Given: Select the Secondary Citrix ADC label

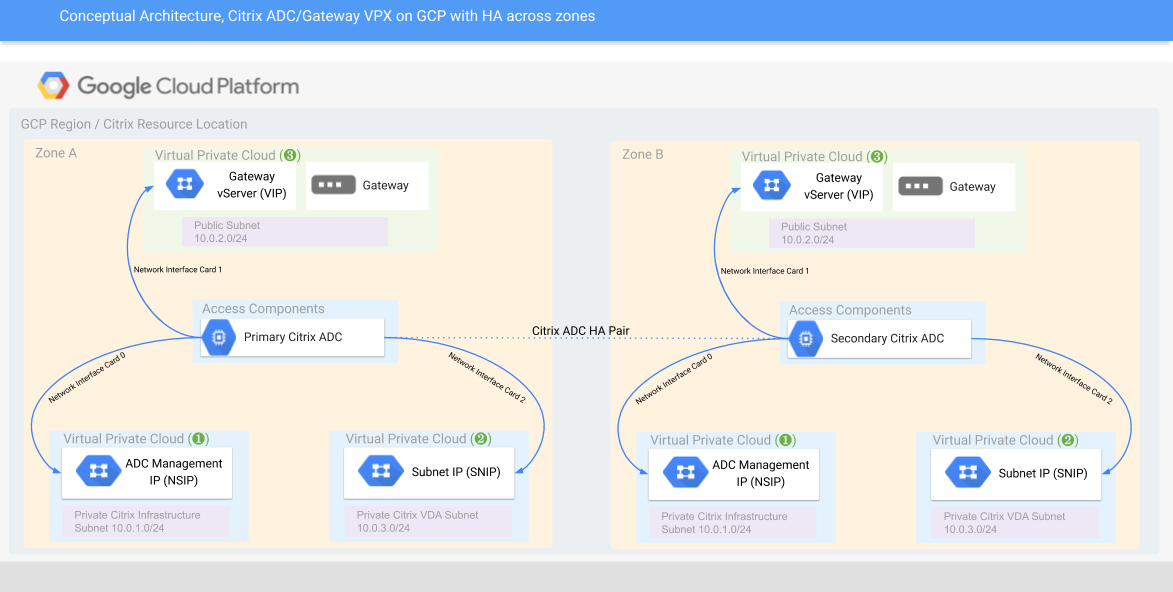Looking at the screenshot, I should coord(887,338).
